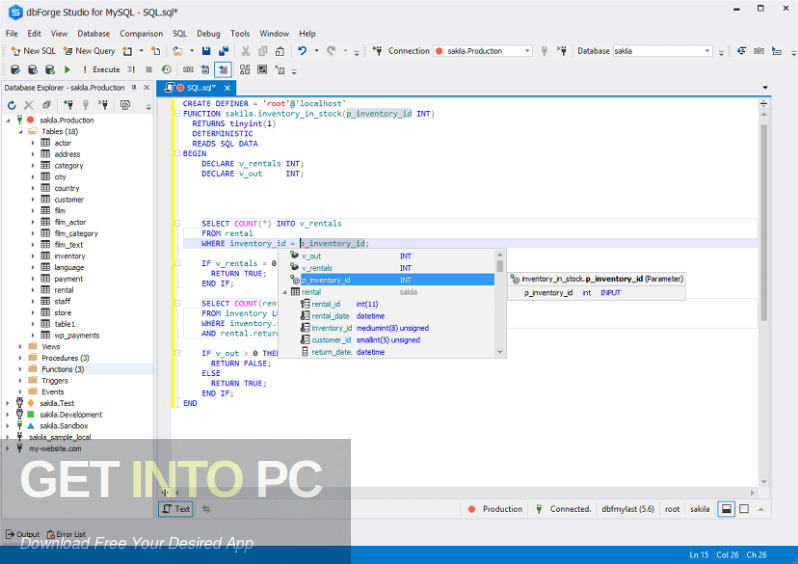Open the Output panel tab
Image resolution: width=798 pixels, height=564 pixels.
(23, 534)
